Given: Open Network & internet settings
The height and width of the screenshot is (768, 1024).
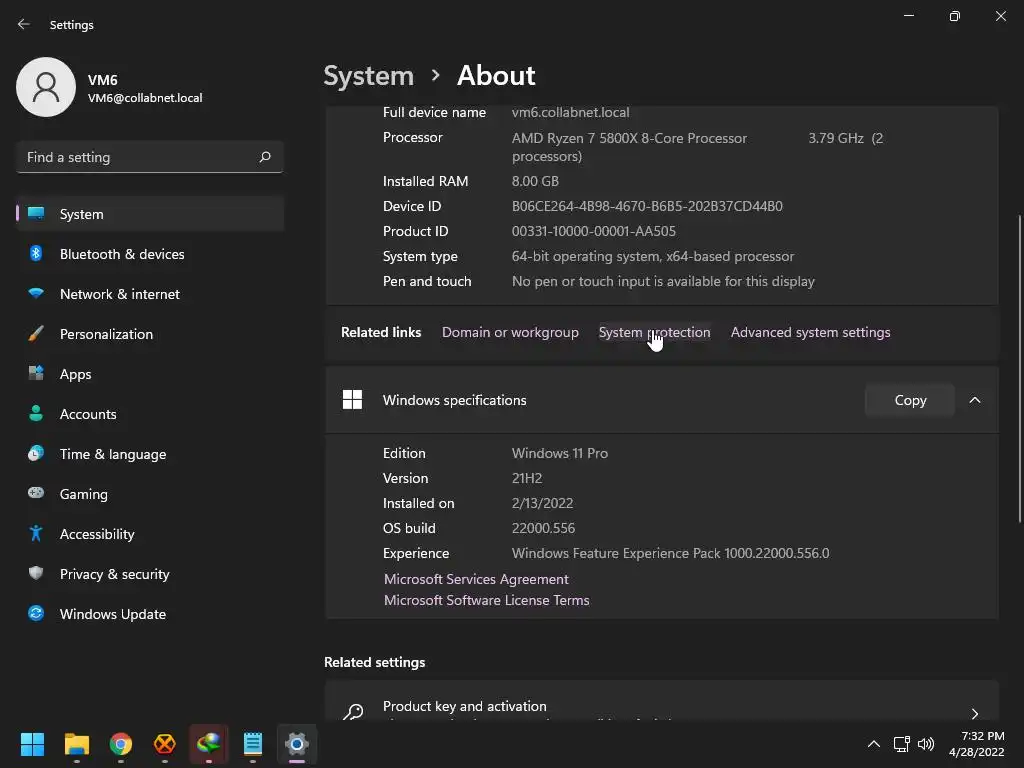Looking at the screenshot, I should tap(150, 294).
